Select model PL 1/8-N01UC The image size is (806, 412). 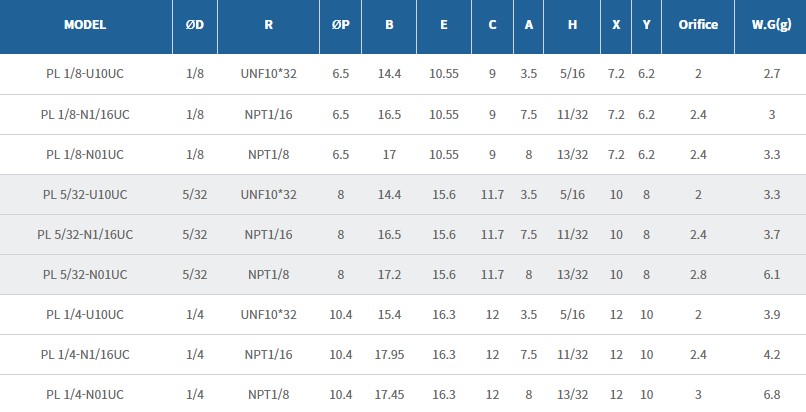[85, 154]
